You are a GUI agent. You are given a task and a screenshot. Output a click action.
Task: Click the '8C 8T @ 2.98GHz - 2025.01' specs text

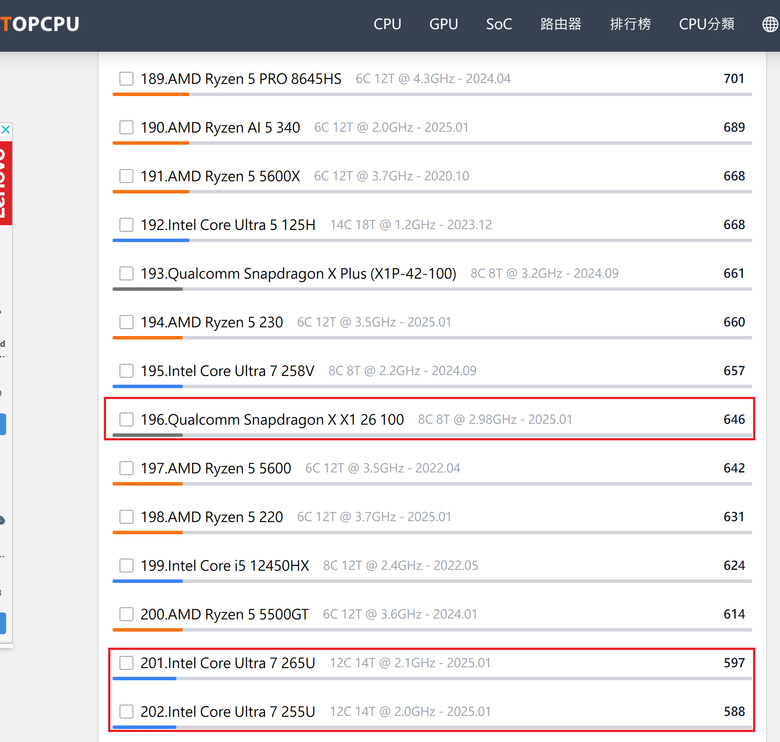click(495, 419)
